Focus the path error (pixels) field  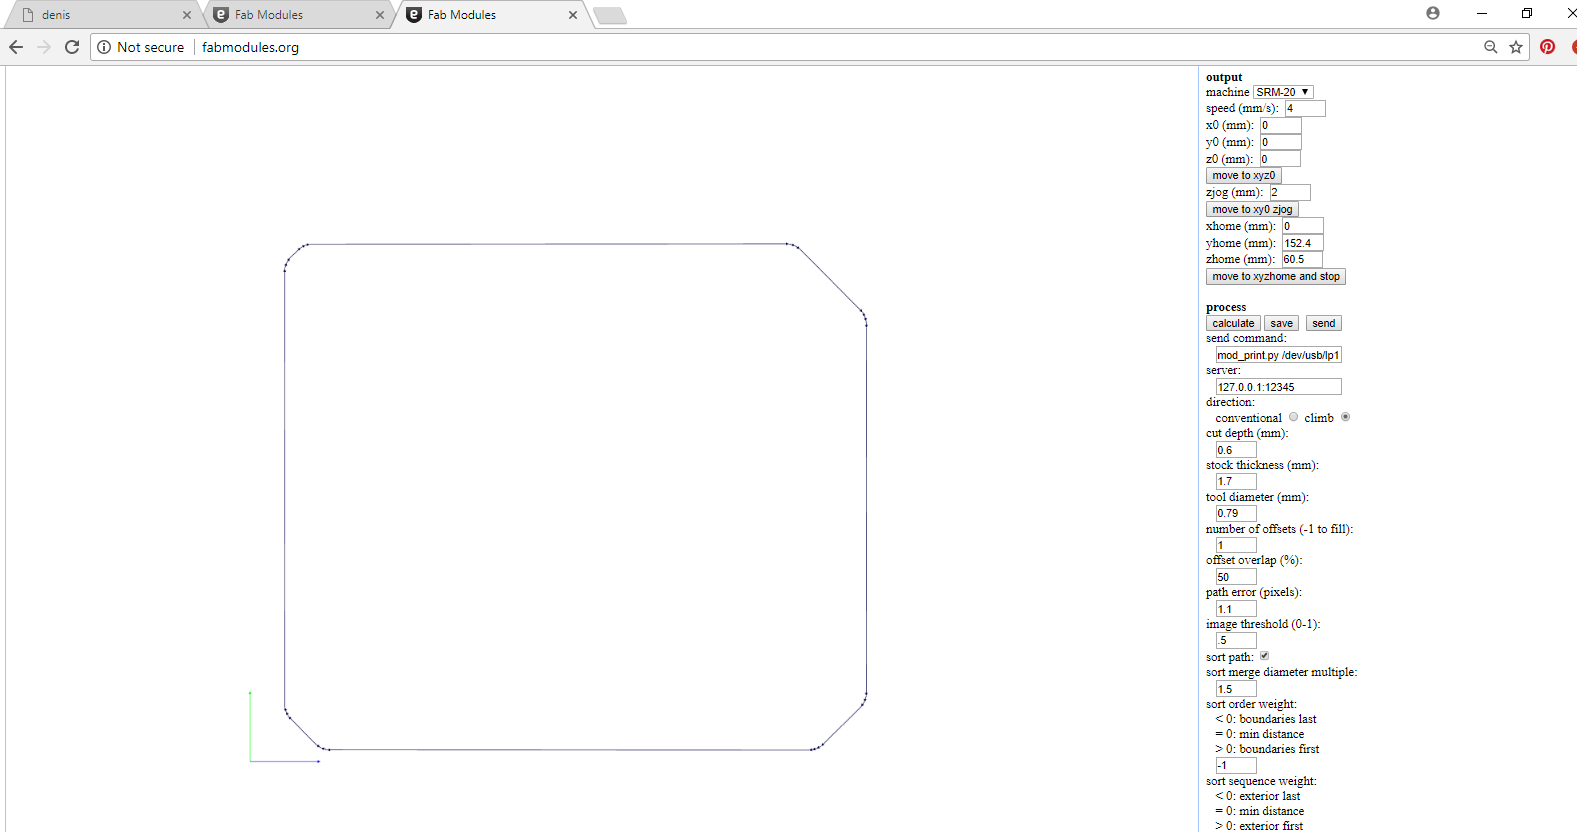1236,609
